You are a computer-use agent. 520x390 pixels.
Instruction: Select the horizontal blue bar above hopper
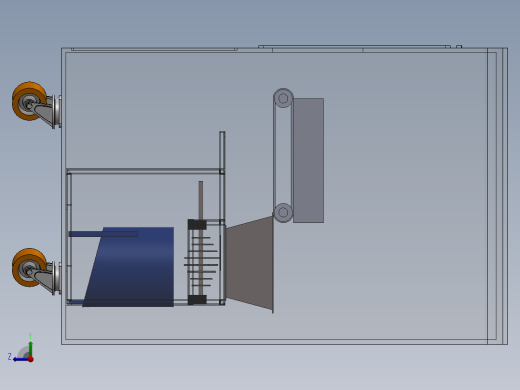coord(103,234)
